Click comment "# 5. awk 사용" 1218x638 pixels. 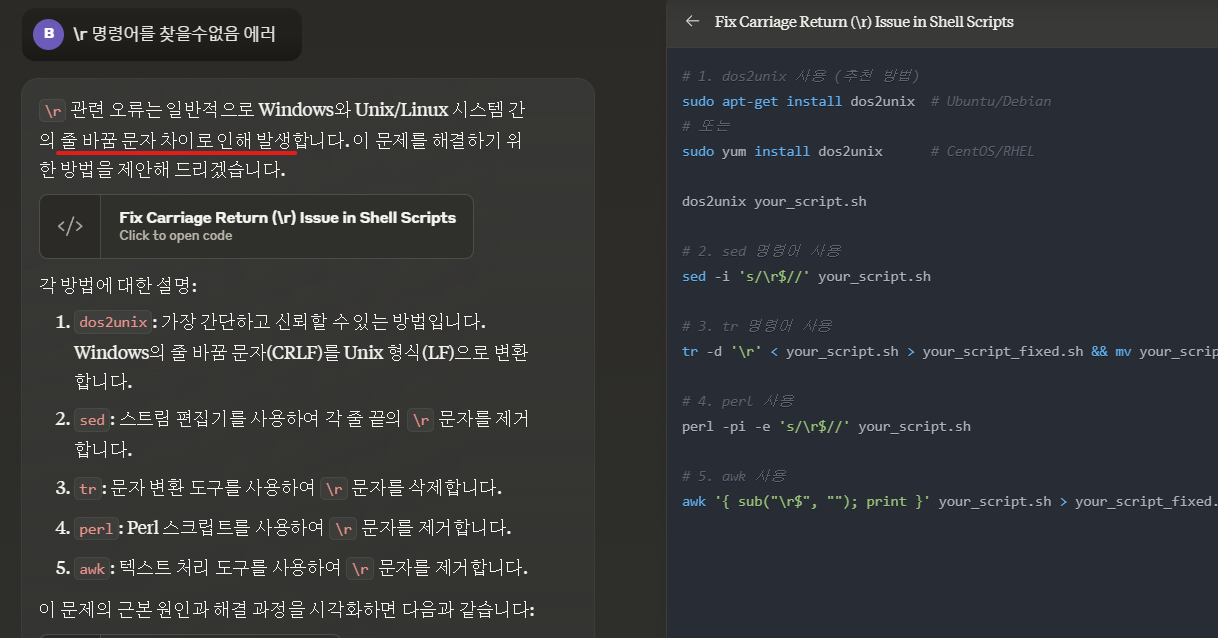[733, 476]
